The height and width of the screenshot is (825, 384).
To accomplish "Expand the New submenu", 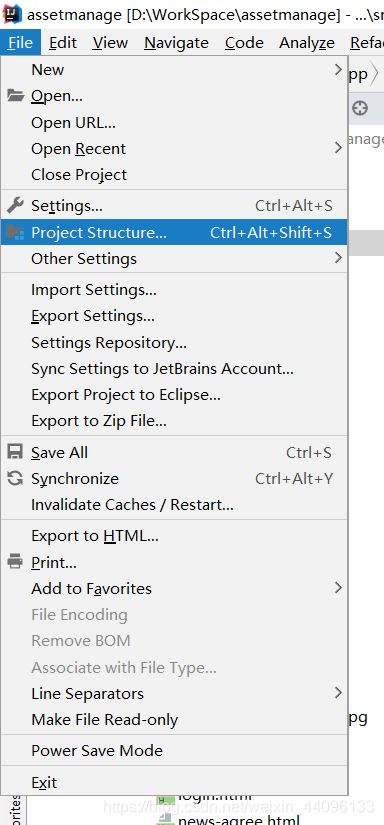I will pos(174,69).
